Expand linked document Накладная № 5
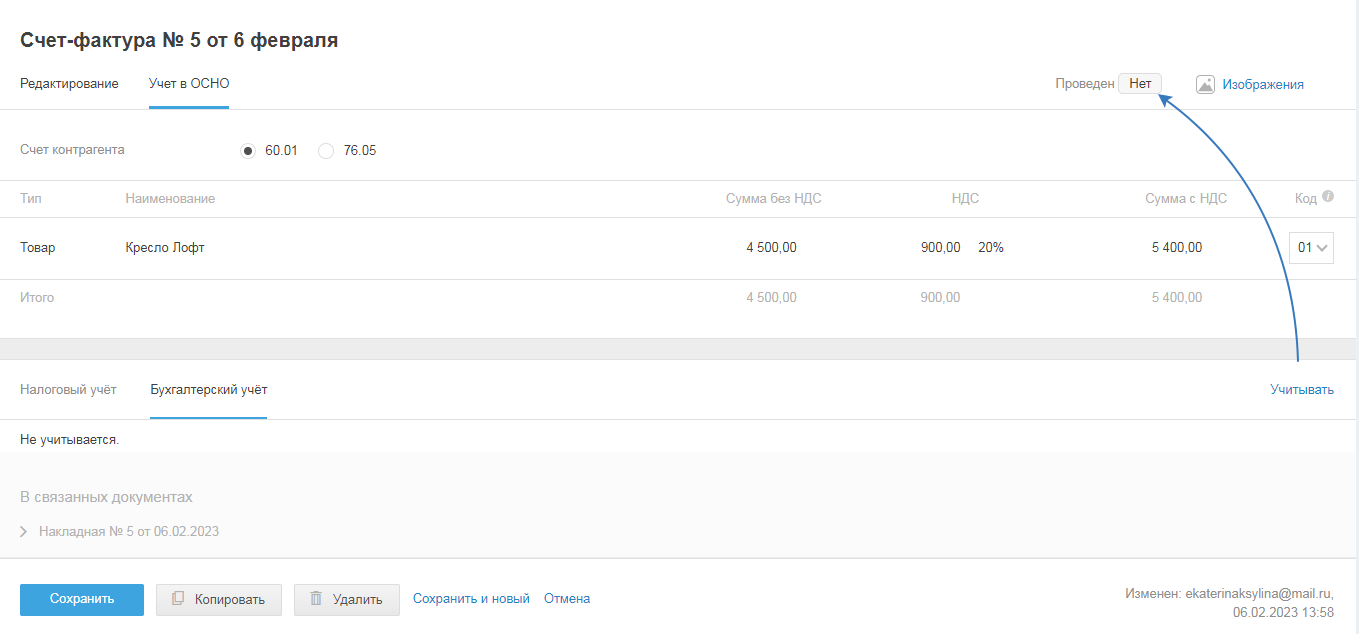Screen dimensions: 1359x634 (24, 532)
